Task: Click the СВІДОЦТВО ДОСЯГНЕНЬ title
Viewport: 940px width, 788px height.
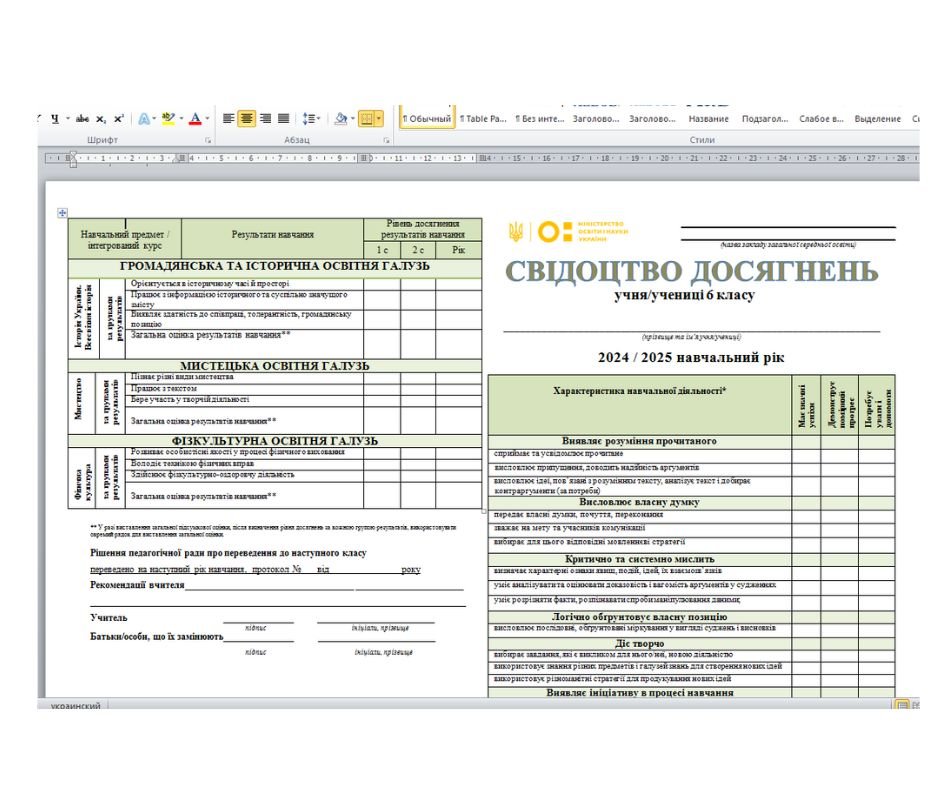Action: (692, 271)
